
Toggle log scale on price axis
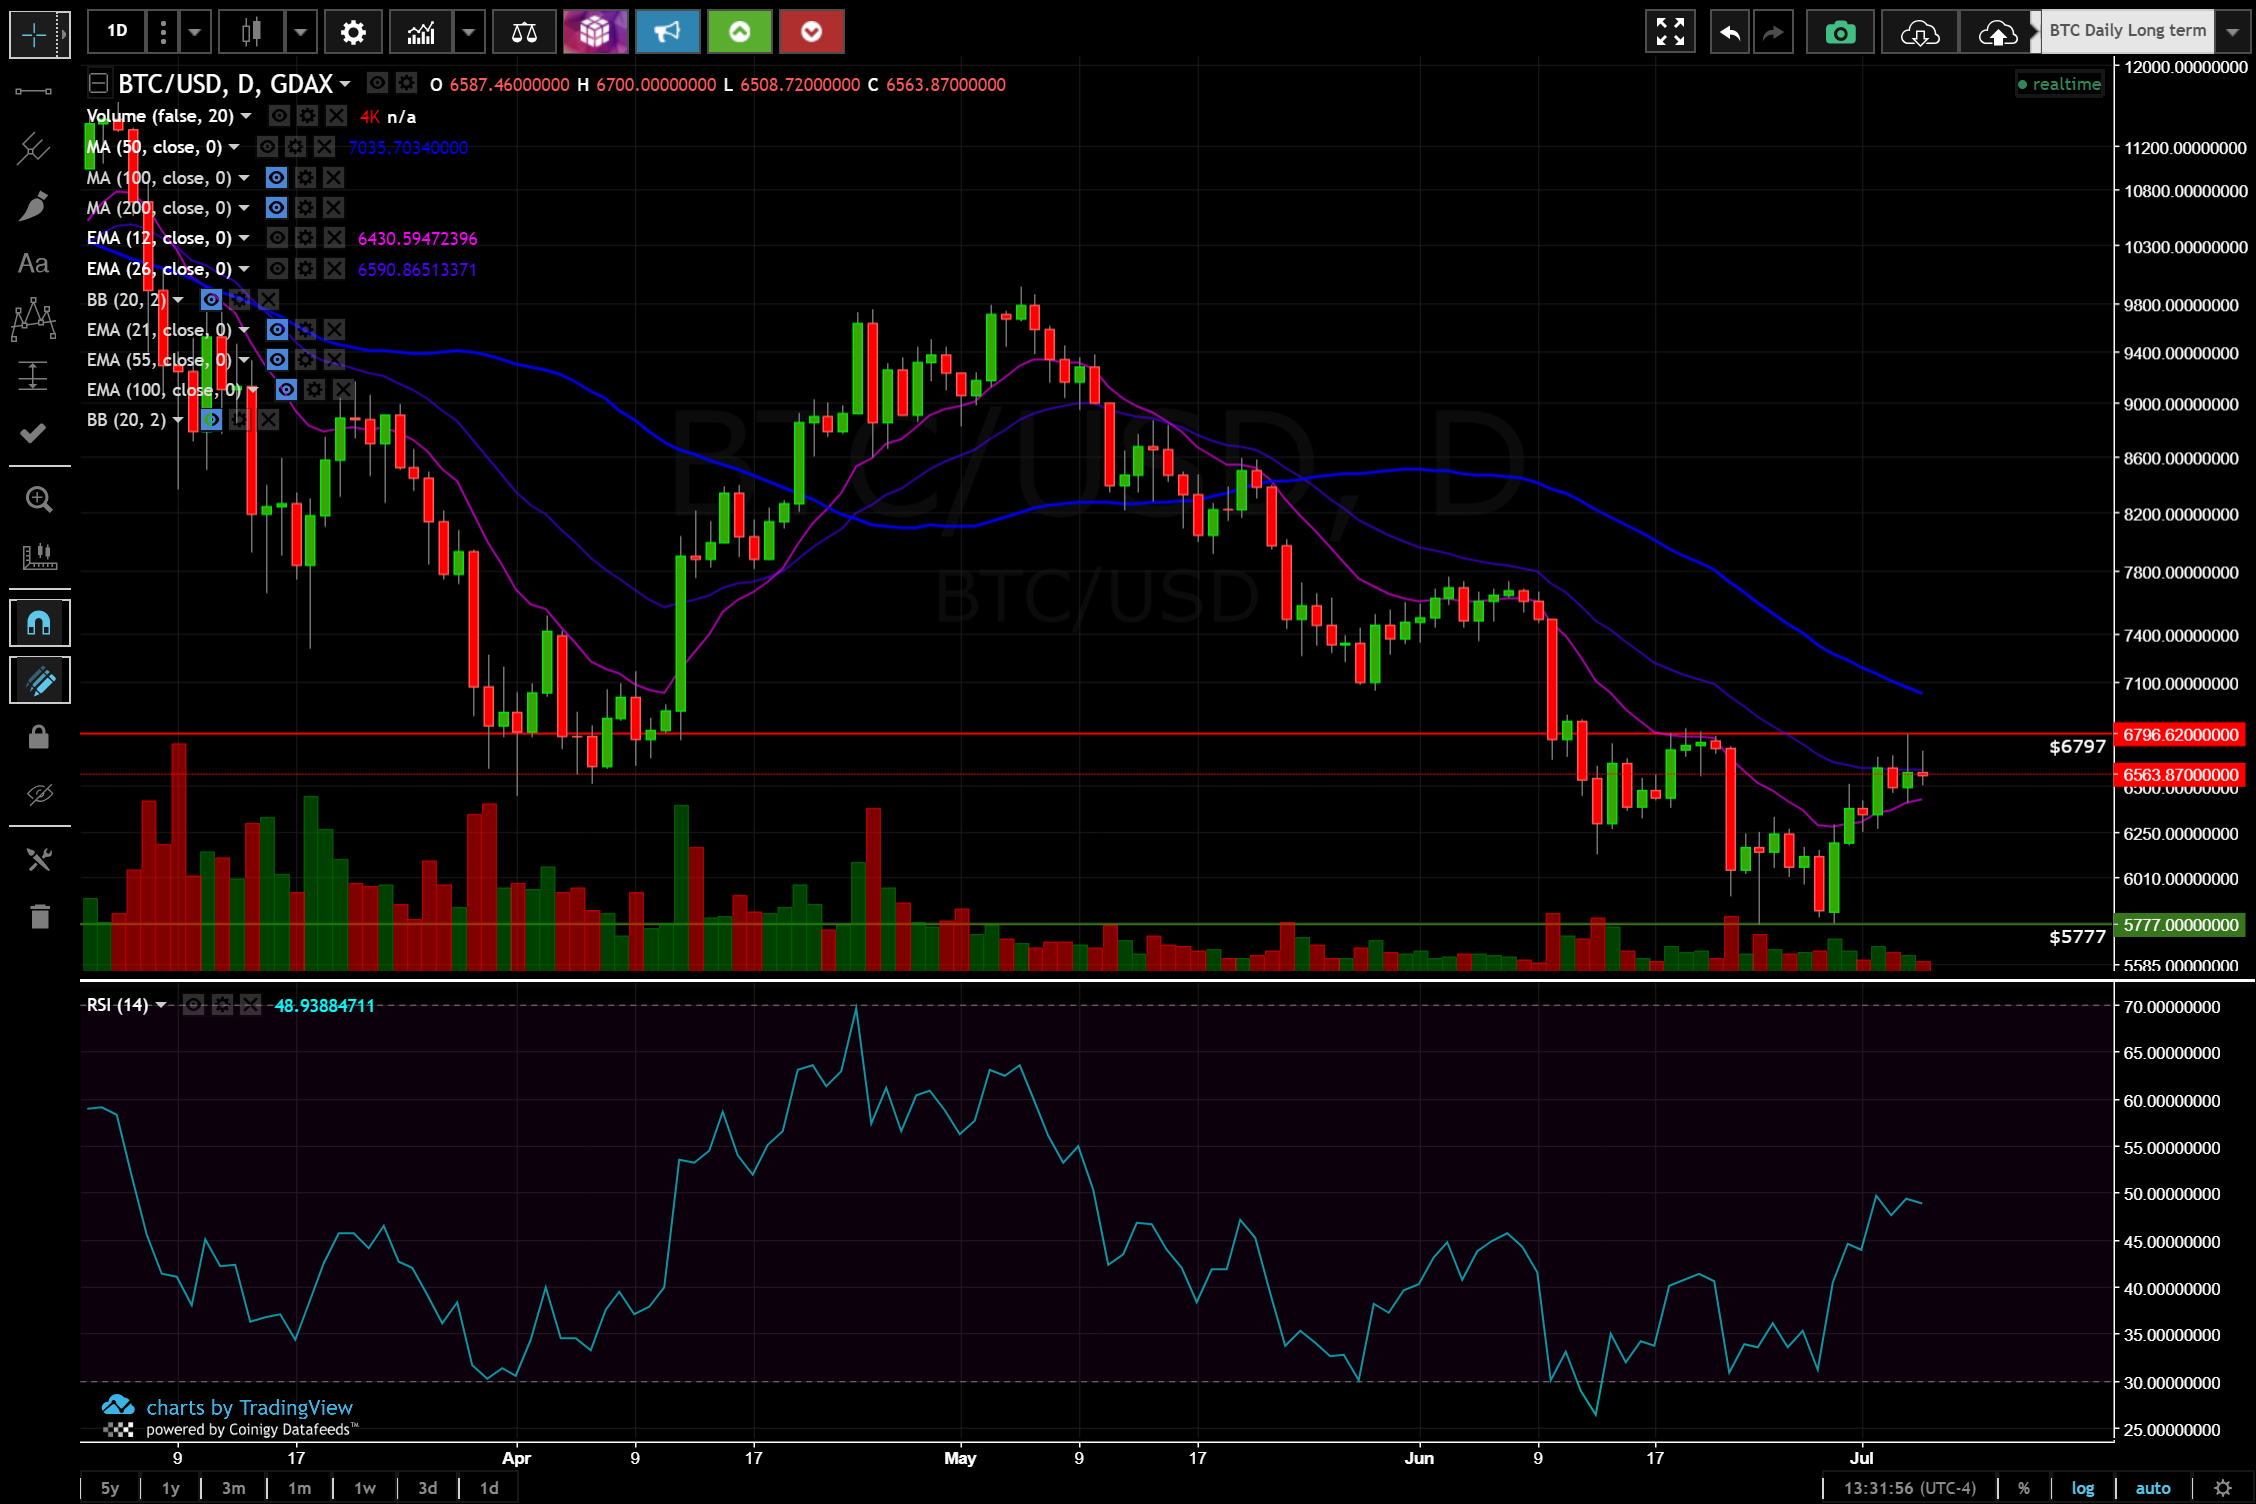point(2082,1487)
